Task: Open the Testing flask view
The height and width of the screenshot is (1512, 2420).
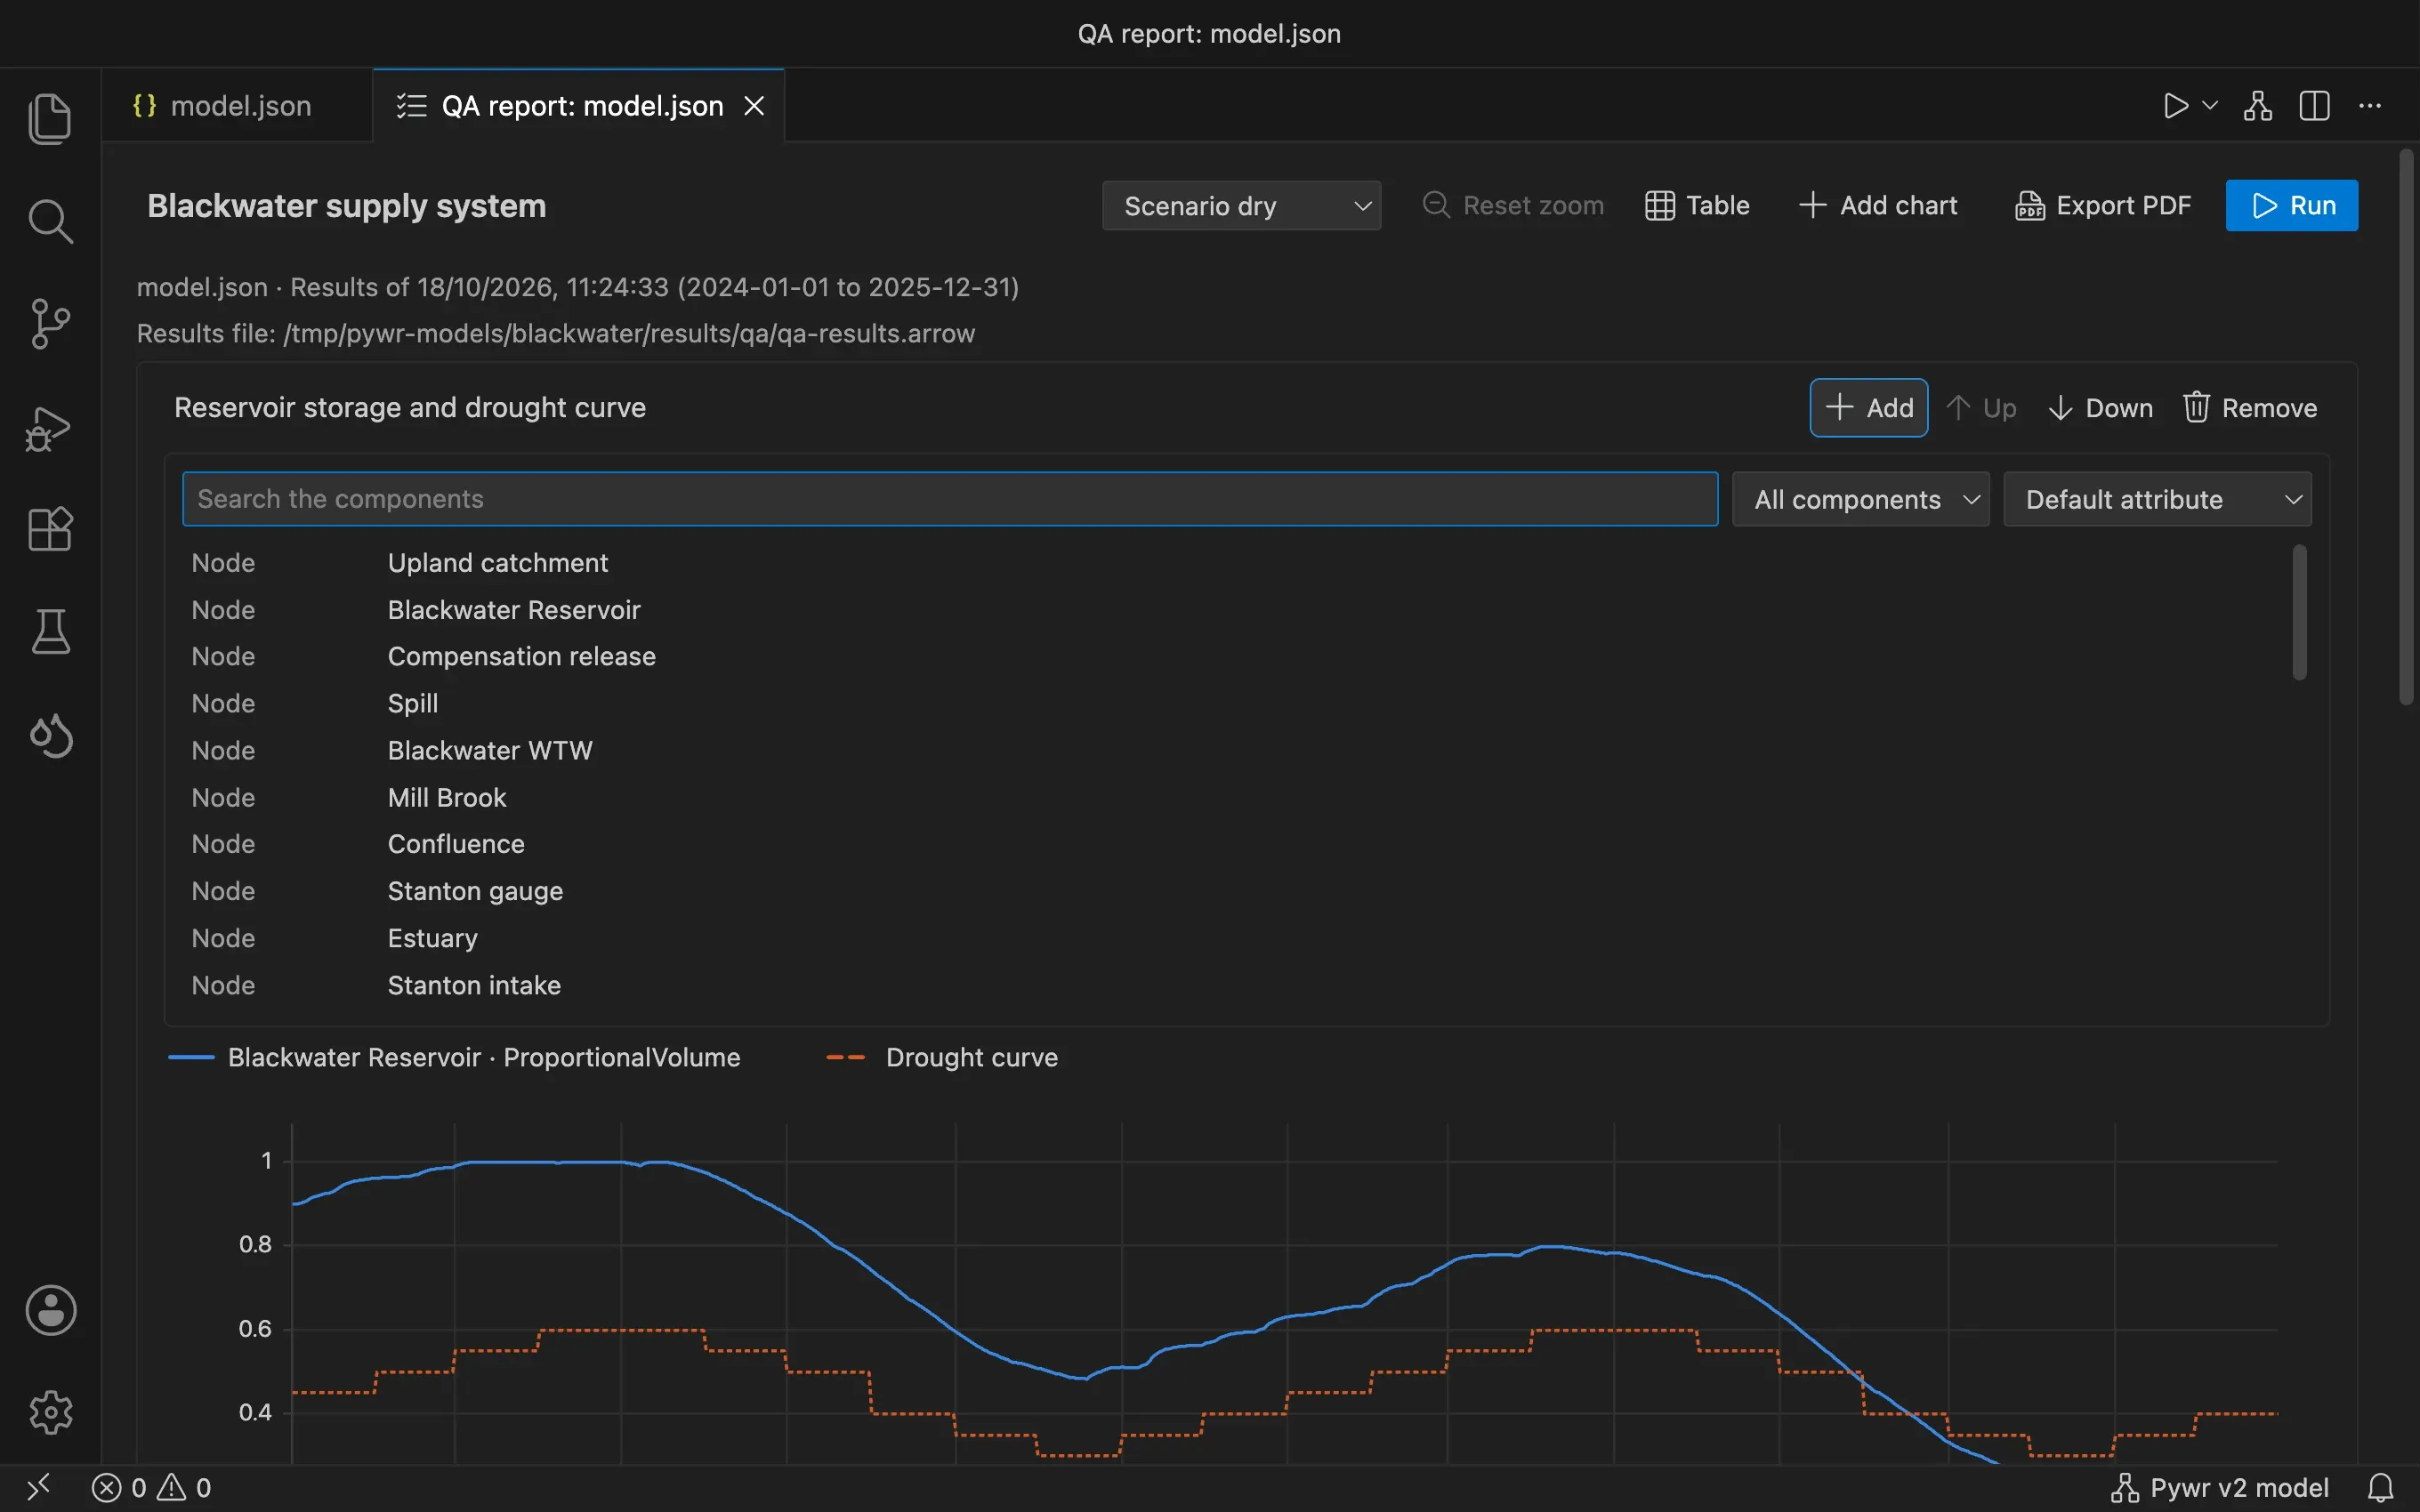Action: tap(50, 632)
